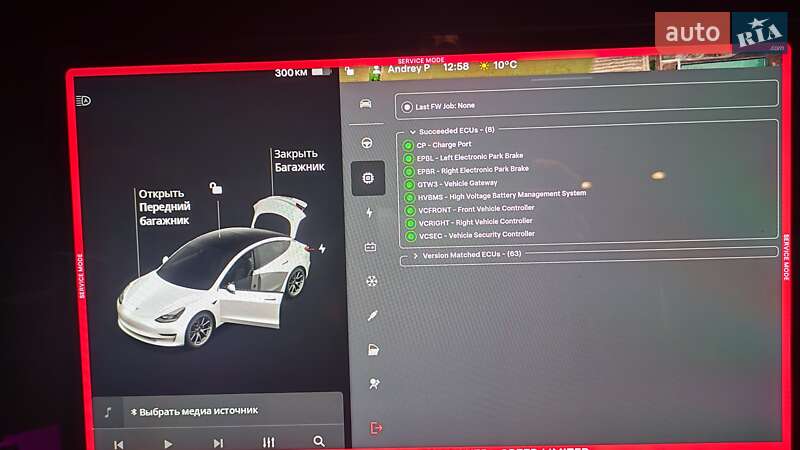Tap the charge port lightning icon on car
Image resolution: width=800 pixels, height=450 pixels.
click(322, 248)
